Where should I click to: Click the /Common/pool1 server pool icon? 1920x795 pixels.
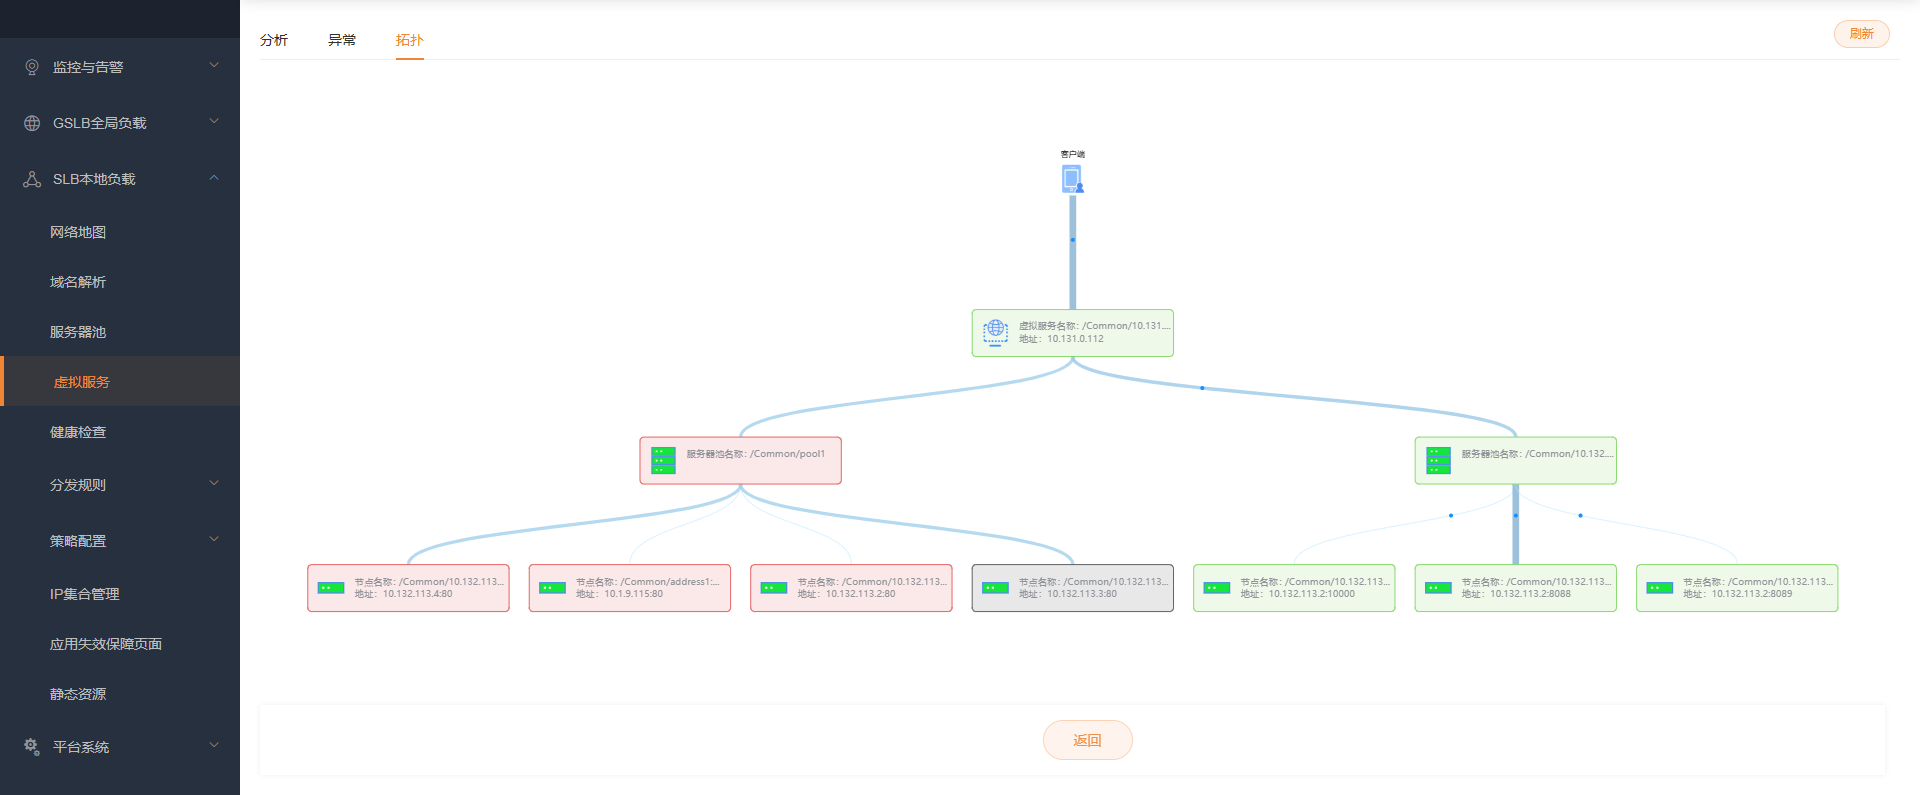(663, 460)
